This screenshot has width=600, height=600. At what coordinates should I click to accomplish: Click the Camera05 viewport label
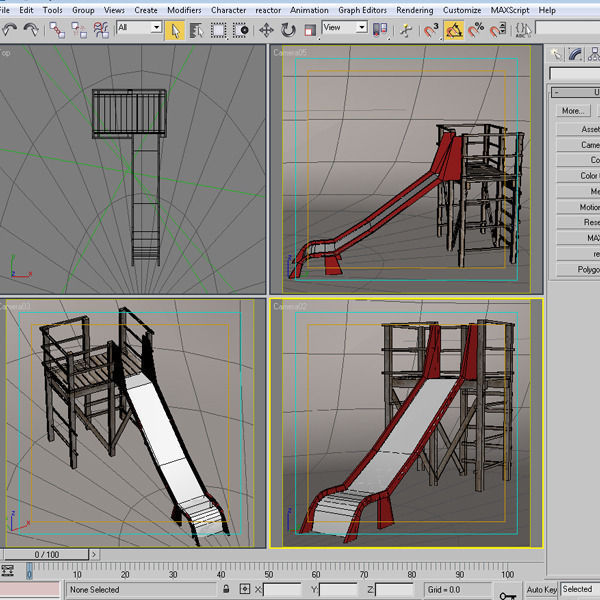[290, 52]
